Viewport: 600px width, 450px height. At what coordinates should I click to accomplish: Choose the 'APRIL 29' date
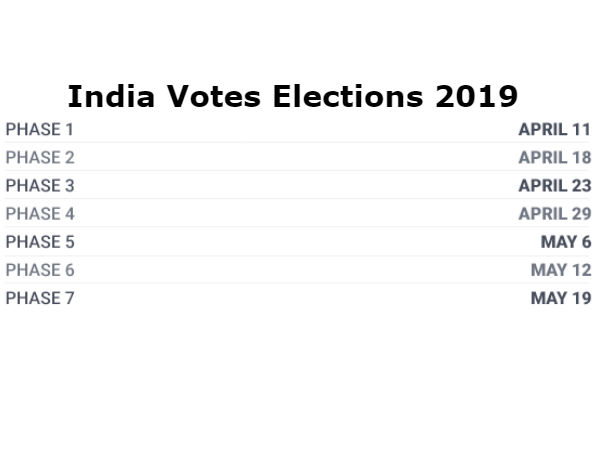[555, 213]
